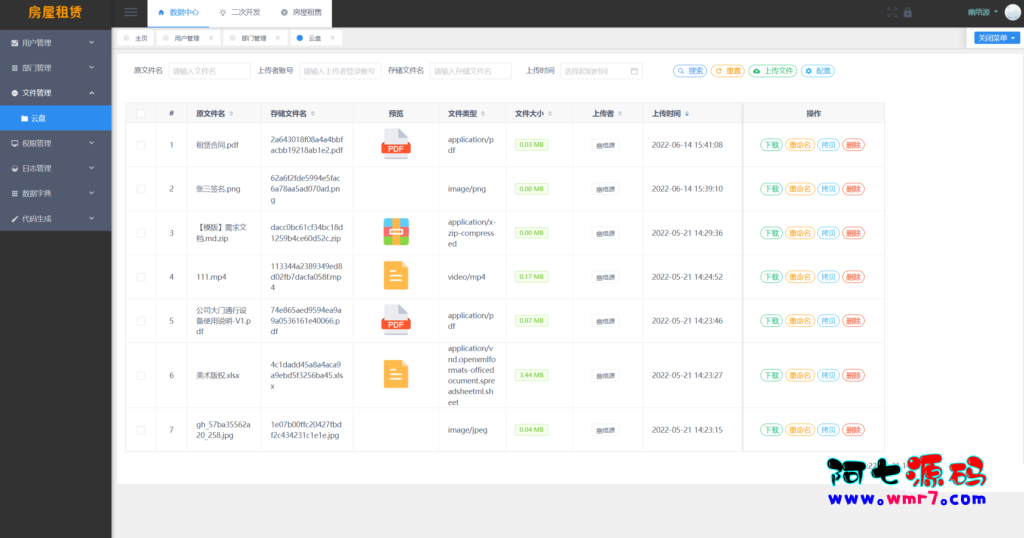The image size is (1024, 538).
Task: Collapse the 文件管理 sidebar menu
Action: [x=56, y=93]
